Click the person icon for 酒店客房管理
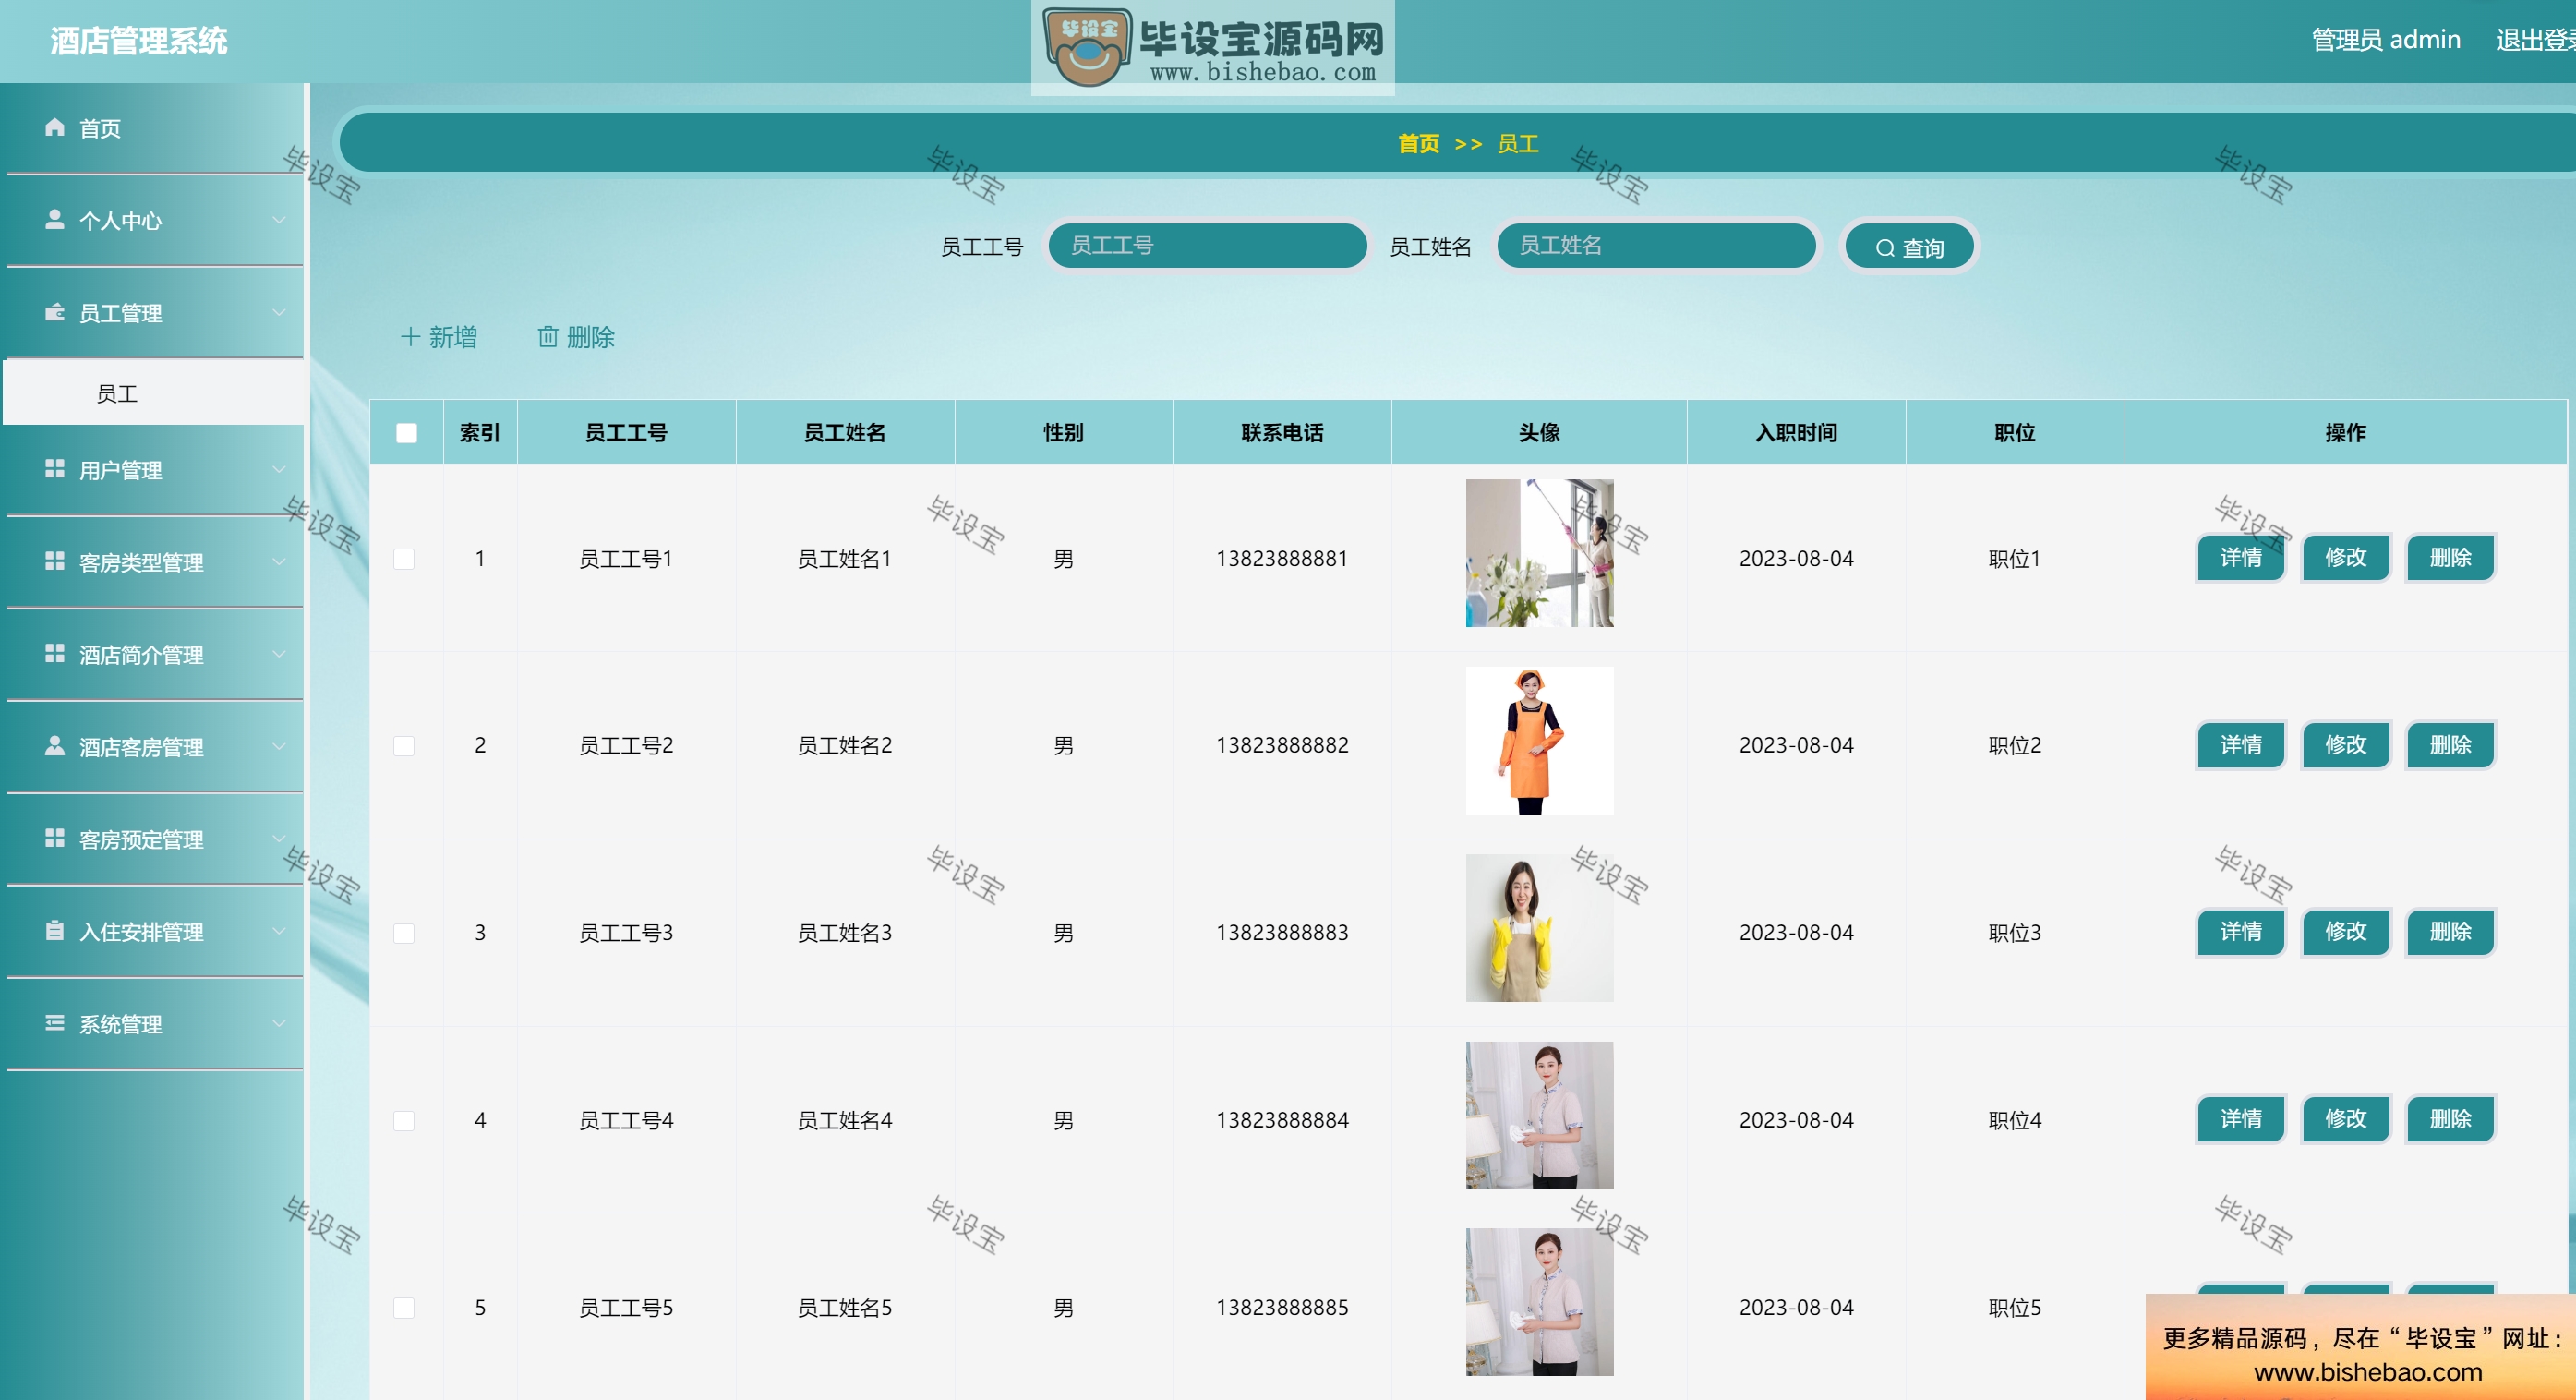Image resolution: width=2576 pixels, height=1400 pixels. click(55, 746)
